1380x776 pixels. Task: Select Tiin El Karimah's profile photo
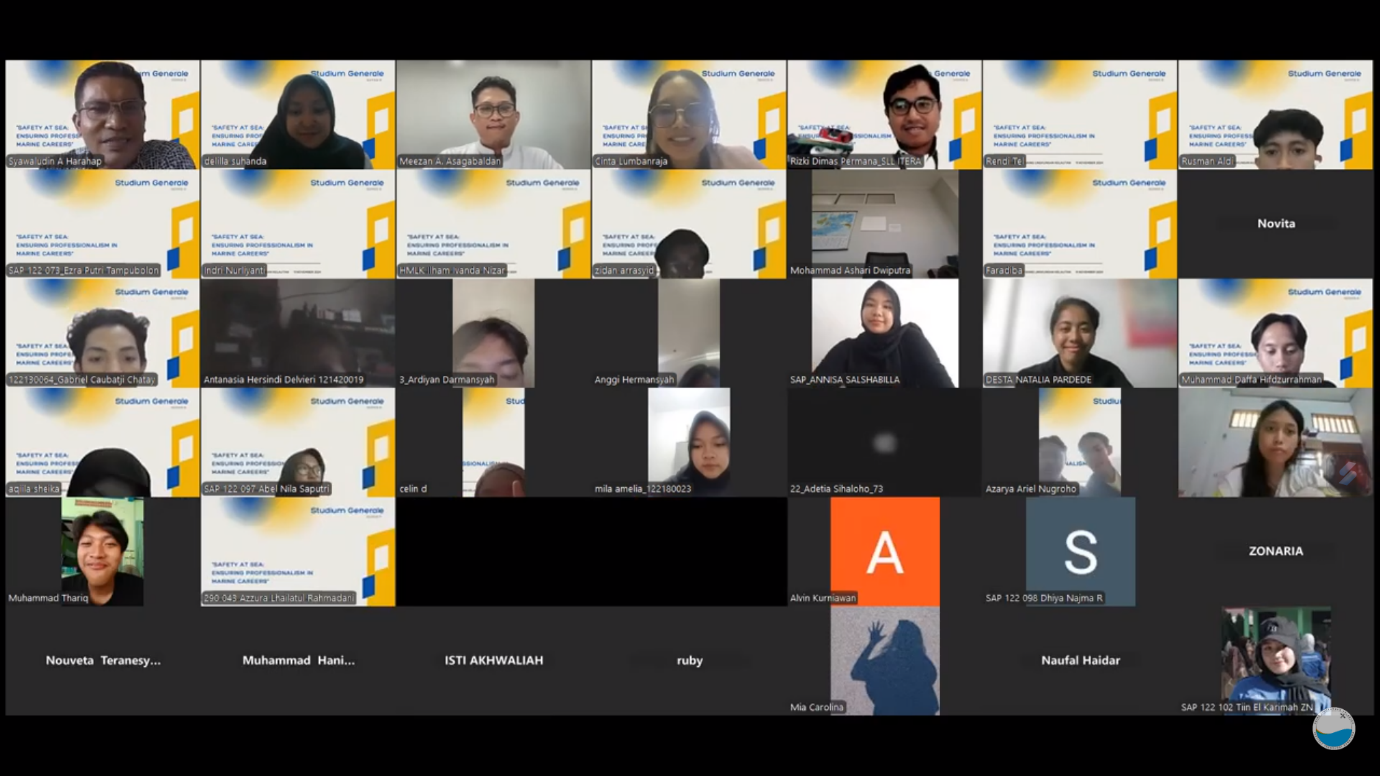pyautogui.click(x=1275, y=660)
